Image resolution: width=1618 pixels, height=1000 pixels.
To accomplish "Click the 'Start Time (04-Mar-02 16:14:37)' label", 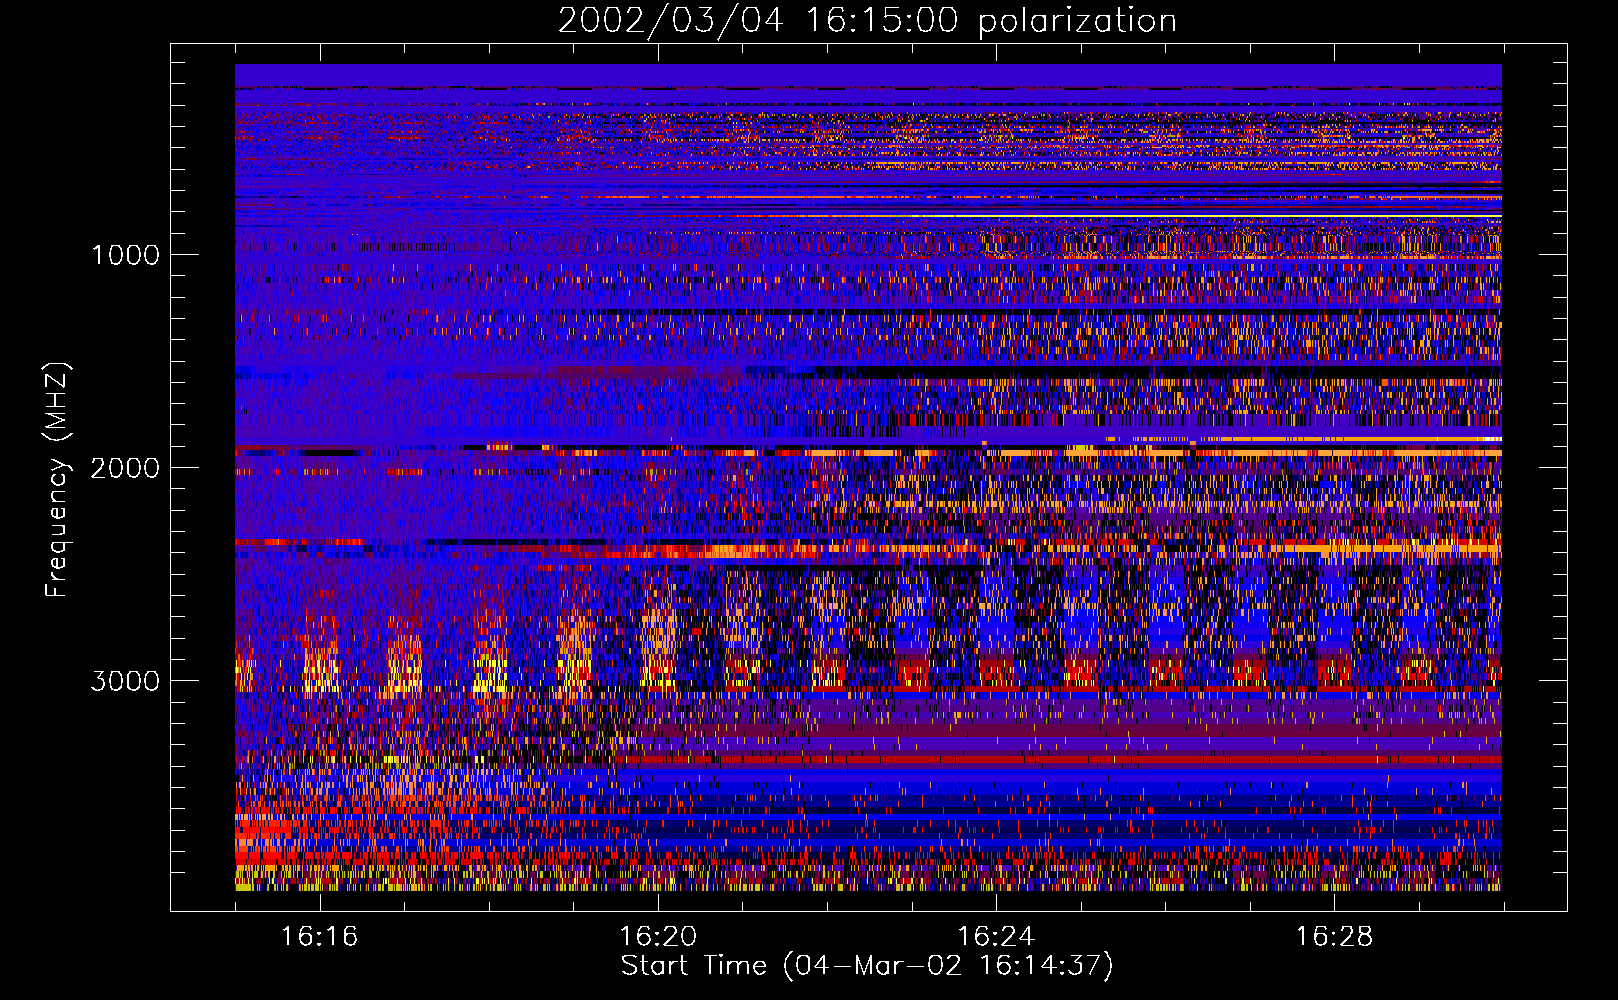I will (867, 966).
